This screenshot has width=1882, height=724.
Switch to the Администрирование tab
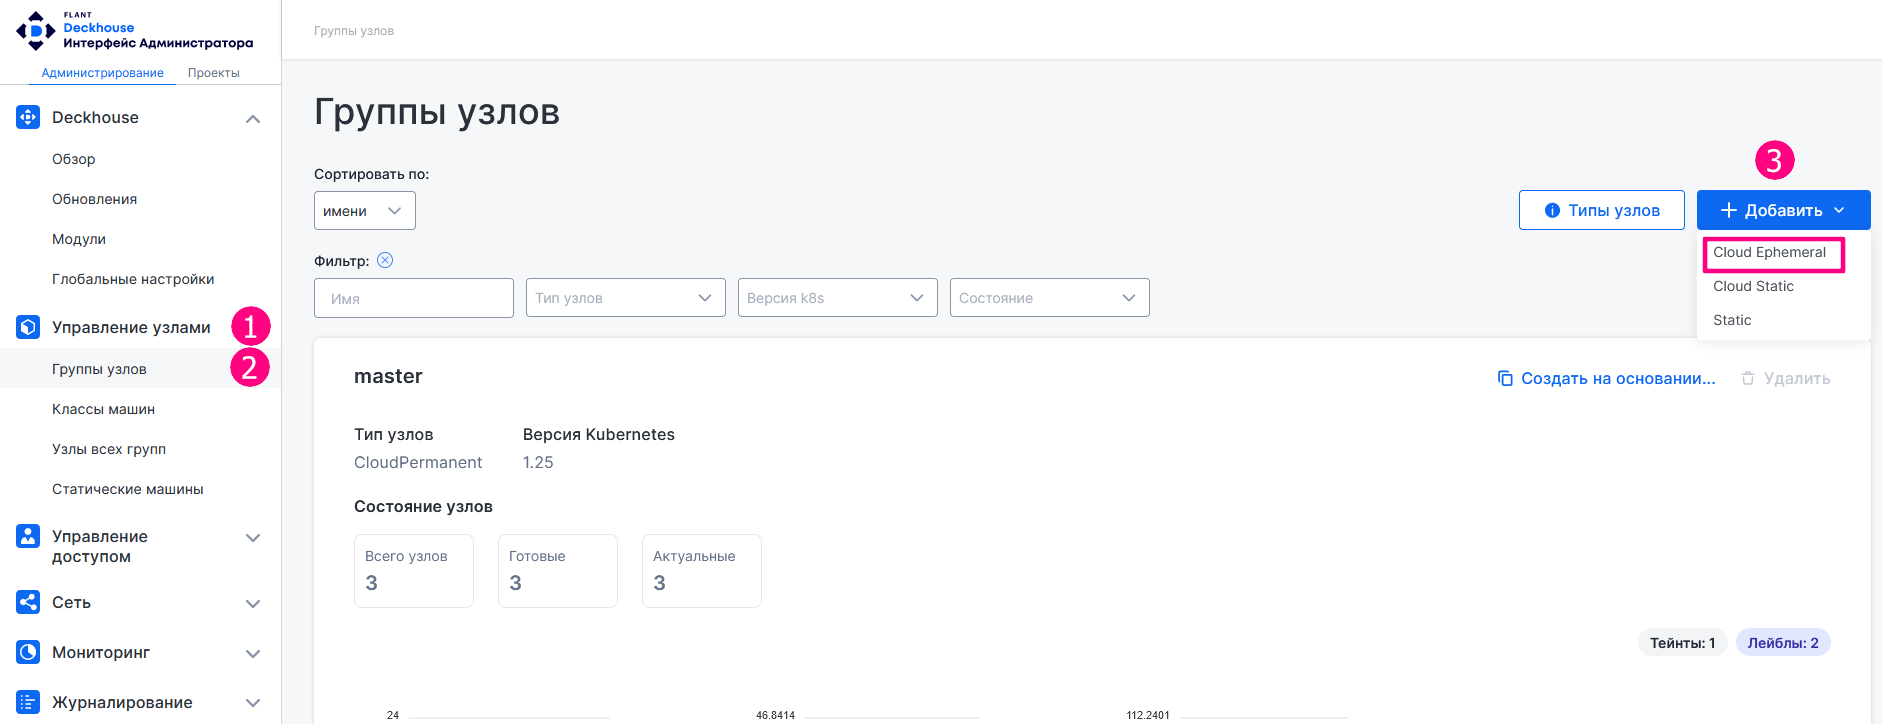pos(103,73)
